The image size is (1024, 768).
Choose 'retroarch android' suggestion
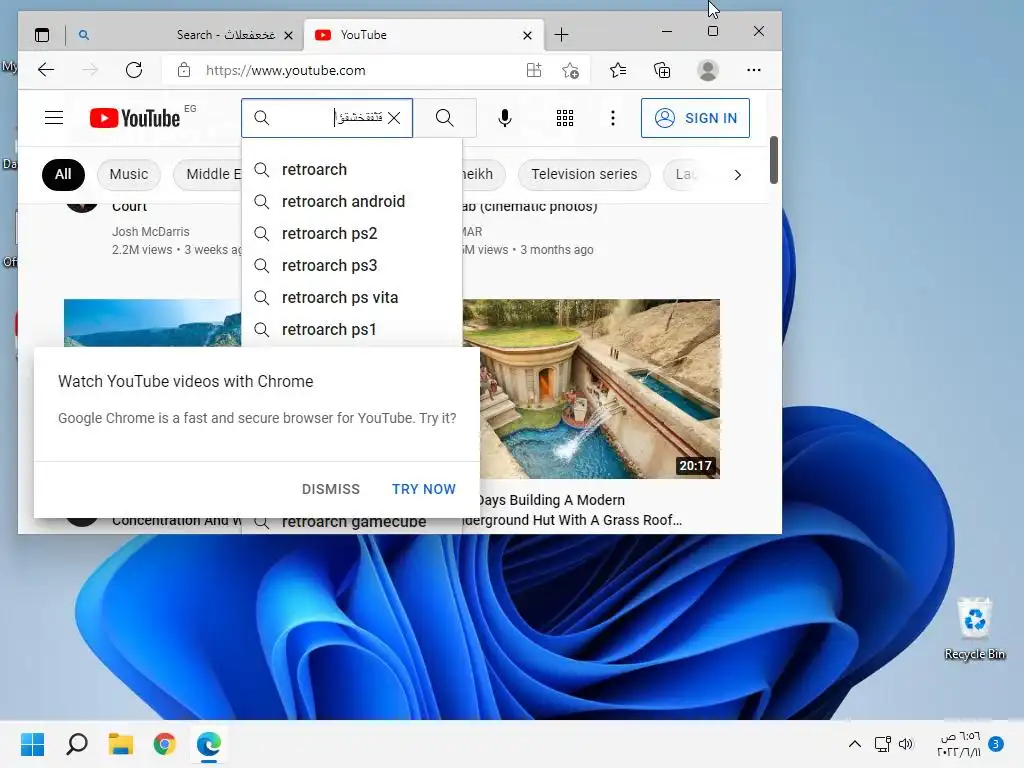tap(352, 202)
